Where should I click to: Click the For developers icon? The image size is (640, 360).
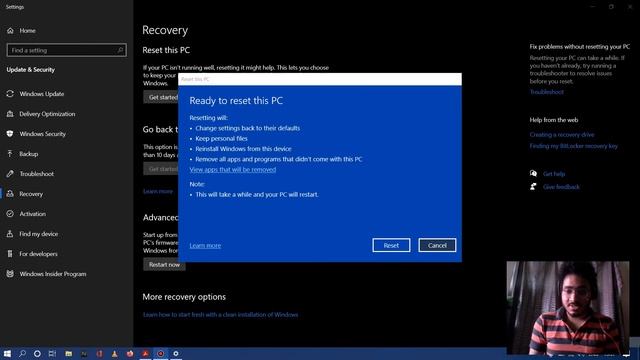click(10, 254)
